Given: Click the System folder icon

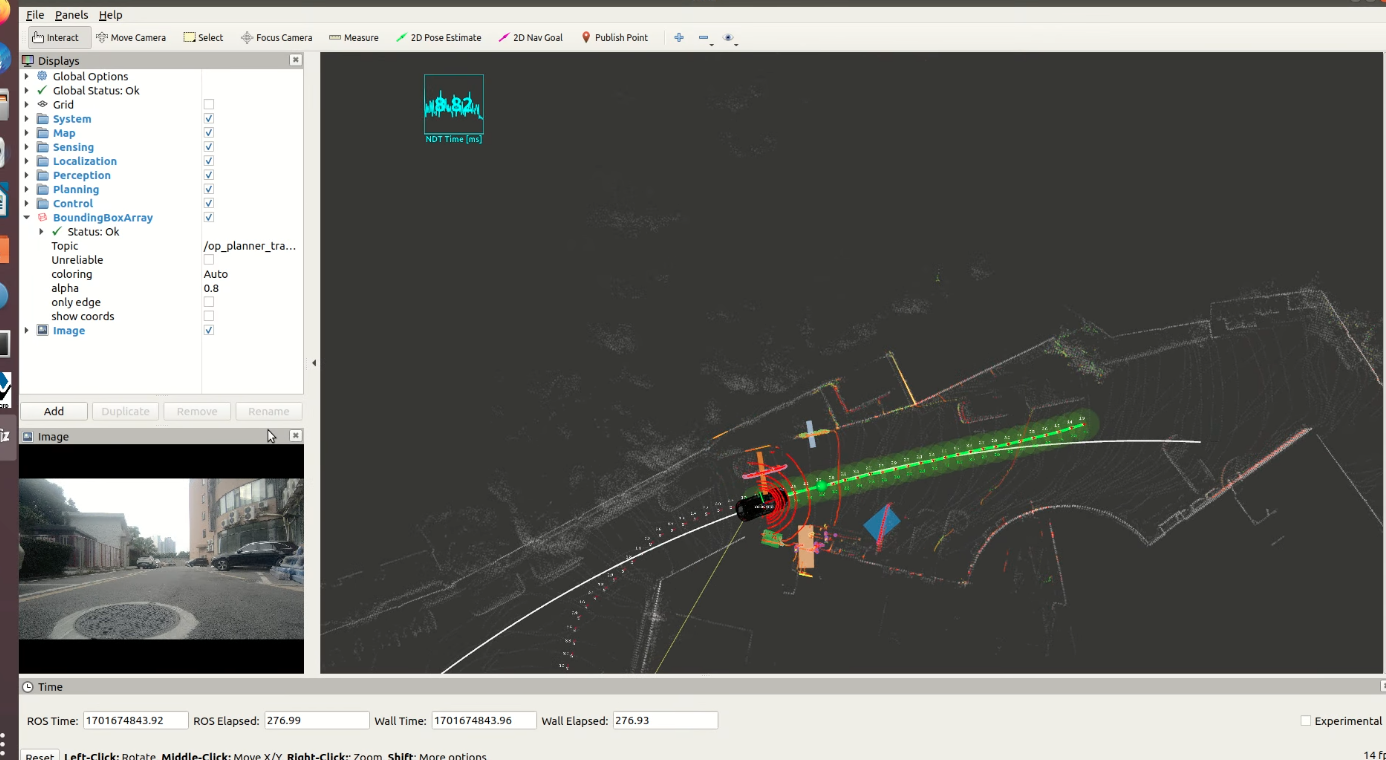Looking at the screenshot, I should [42, 119].
